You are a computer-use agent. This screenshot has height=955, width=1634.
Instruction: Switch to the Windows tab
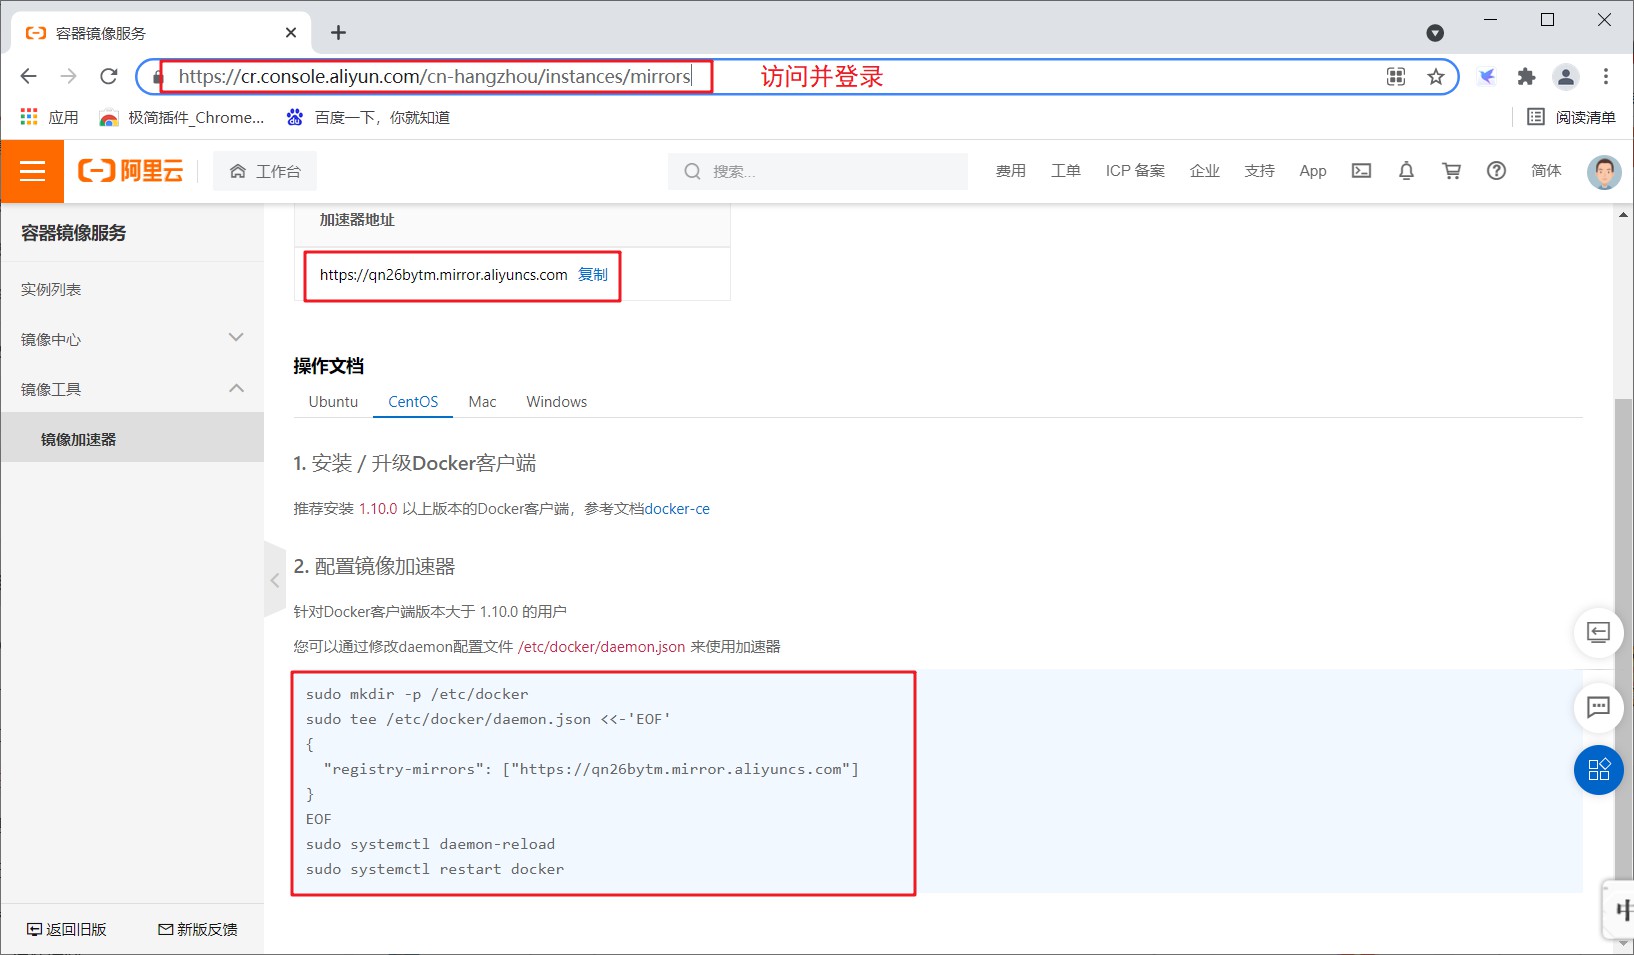pyautogui.click(x=557, y=402)
